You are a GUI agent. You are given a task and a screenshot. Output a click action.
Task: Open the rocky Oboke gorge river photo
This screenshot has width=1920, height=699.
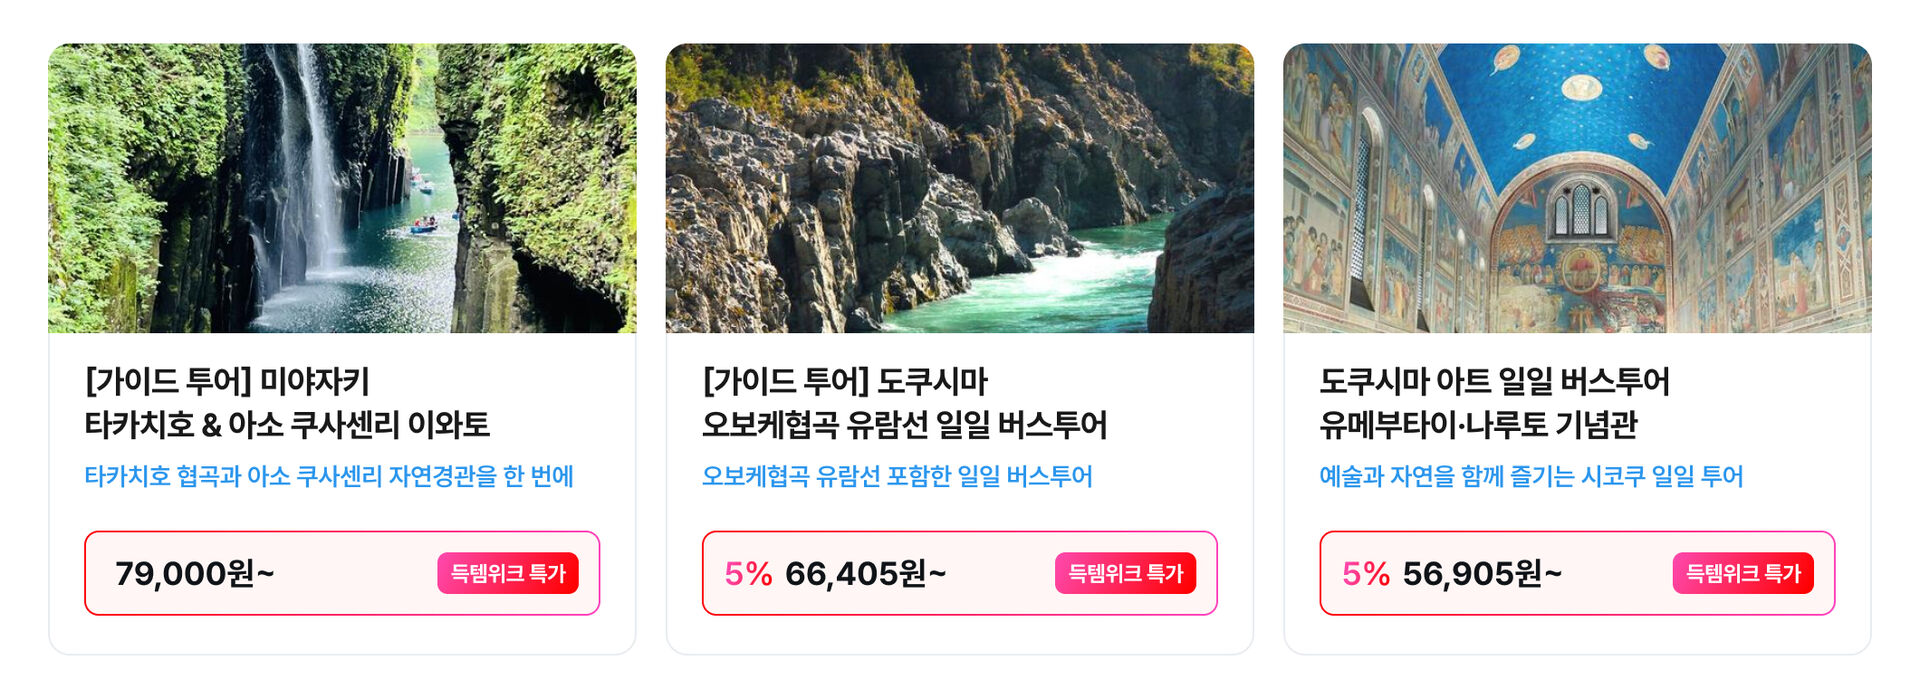(x=960, y=188)
